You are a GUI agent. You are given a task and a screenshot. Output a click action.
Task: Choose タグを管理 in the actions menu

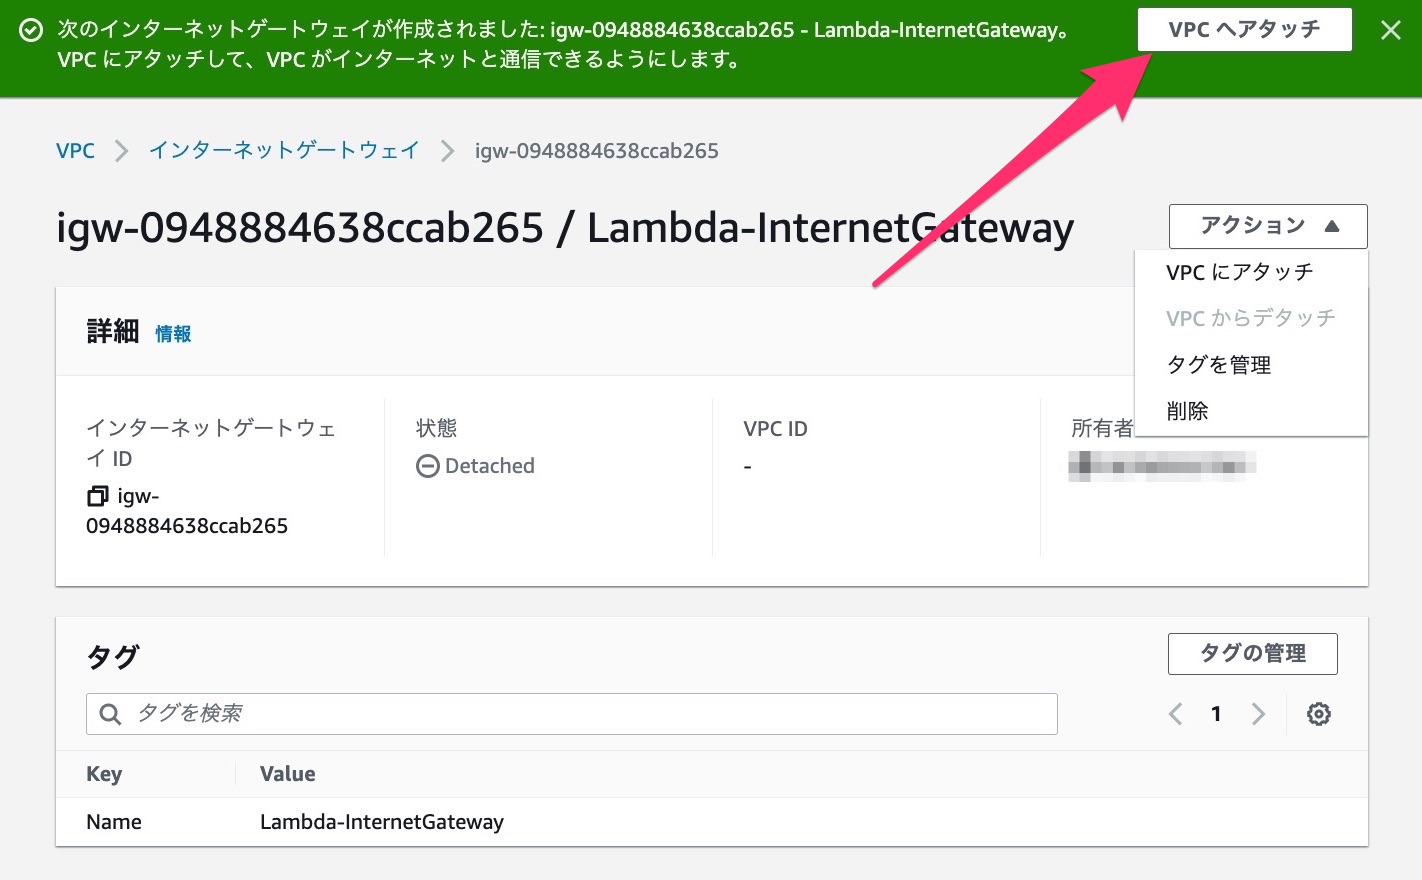(x=1219, y=364)
